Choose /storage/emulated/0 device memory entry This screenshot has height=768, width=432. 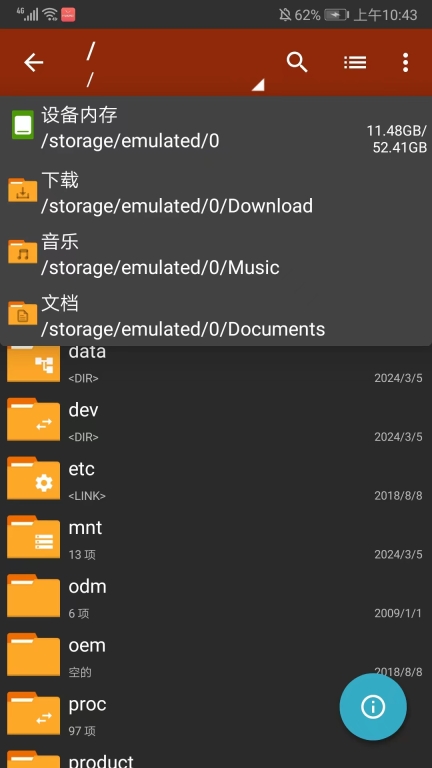tap(216, 128)
